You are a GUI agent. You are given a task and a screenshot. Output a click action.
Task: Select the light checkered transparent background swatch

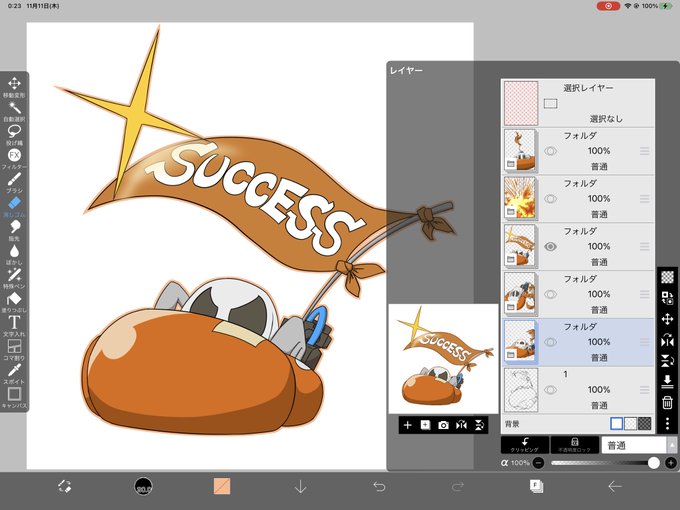coord(630,423)
